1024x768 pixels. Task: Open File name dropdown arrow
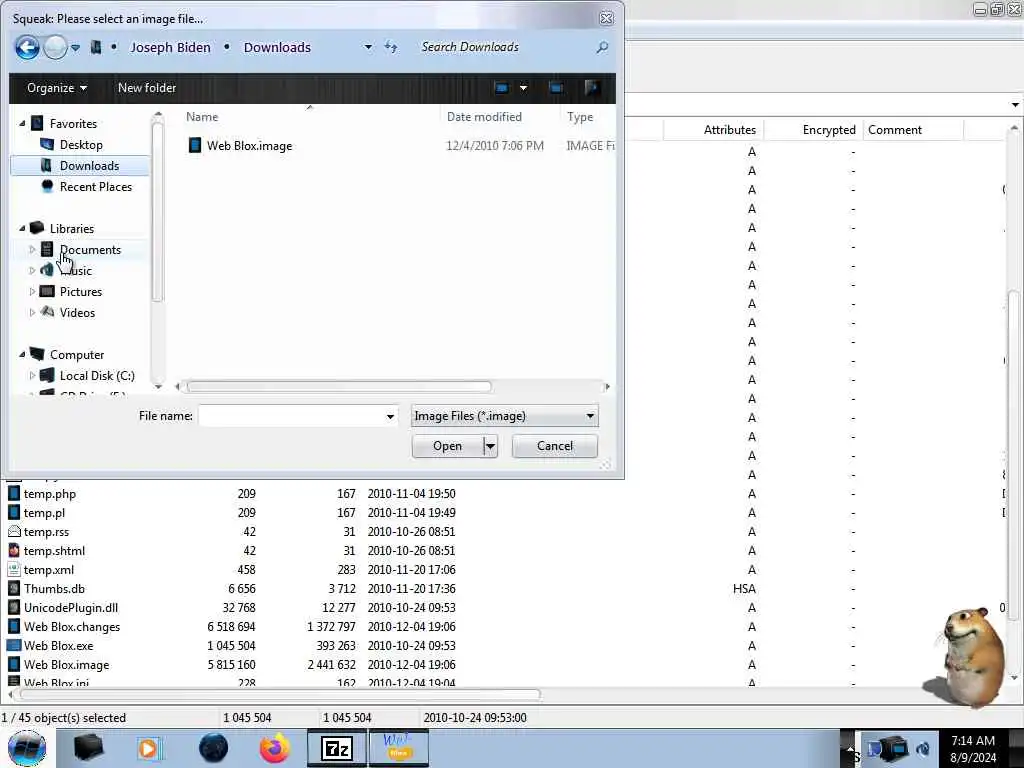tap(391, 416)
